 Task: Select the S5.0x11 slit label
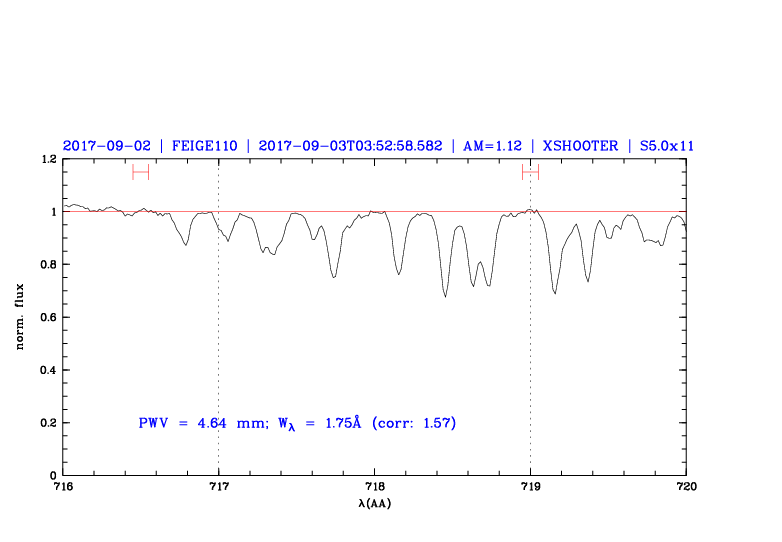665,145
